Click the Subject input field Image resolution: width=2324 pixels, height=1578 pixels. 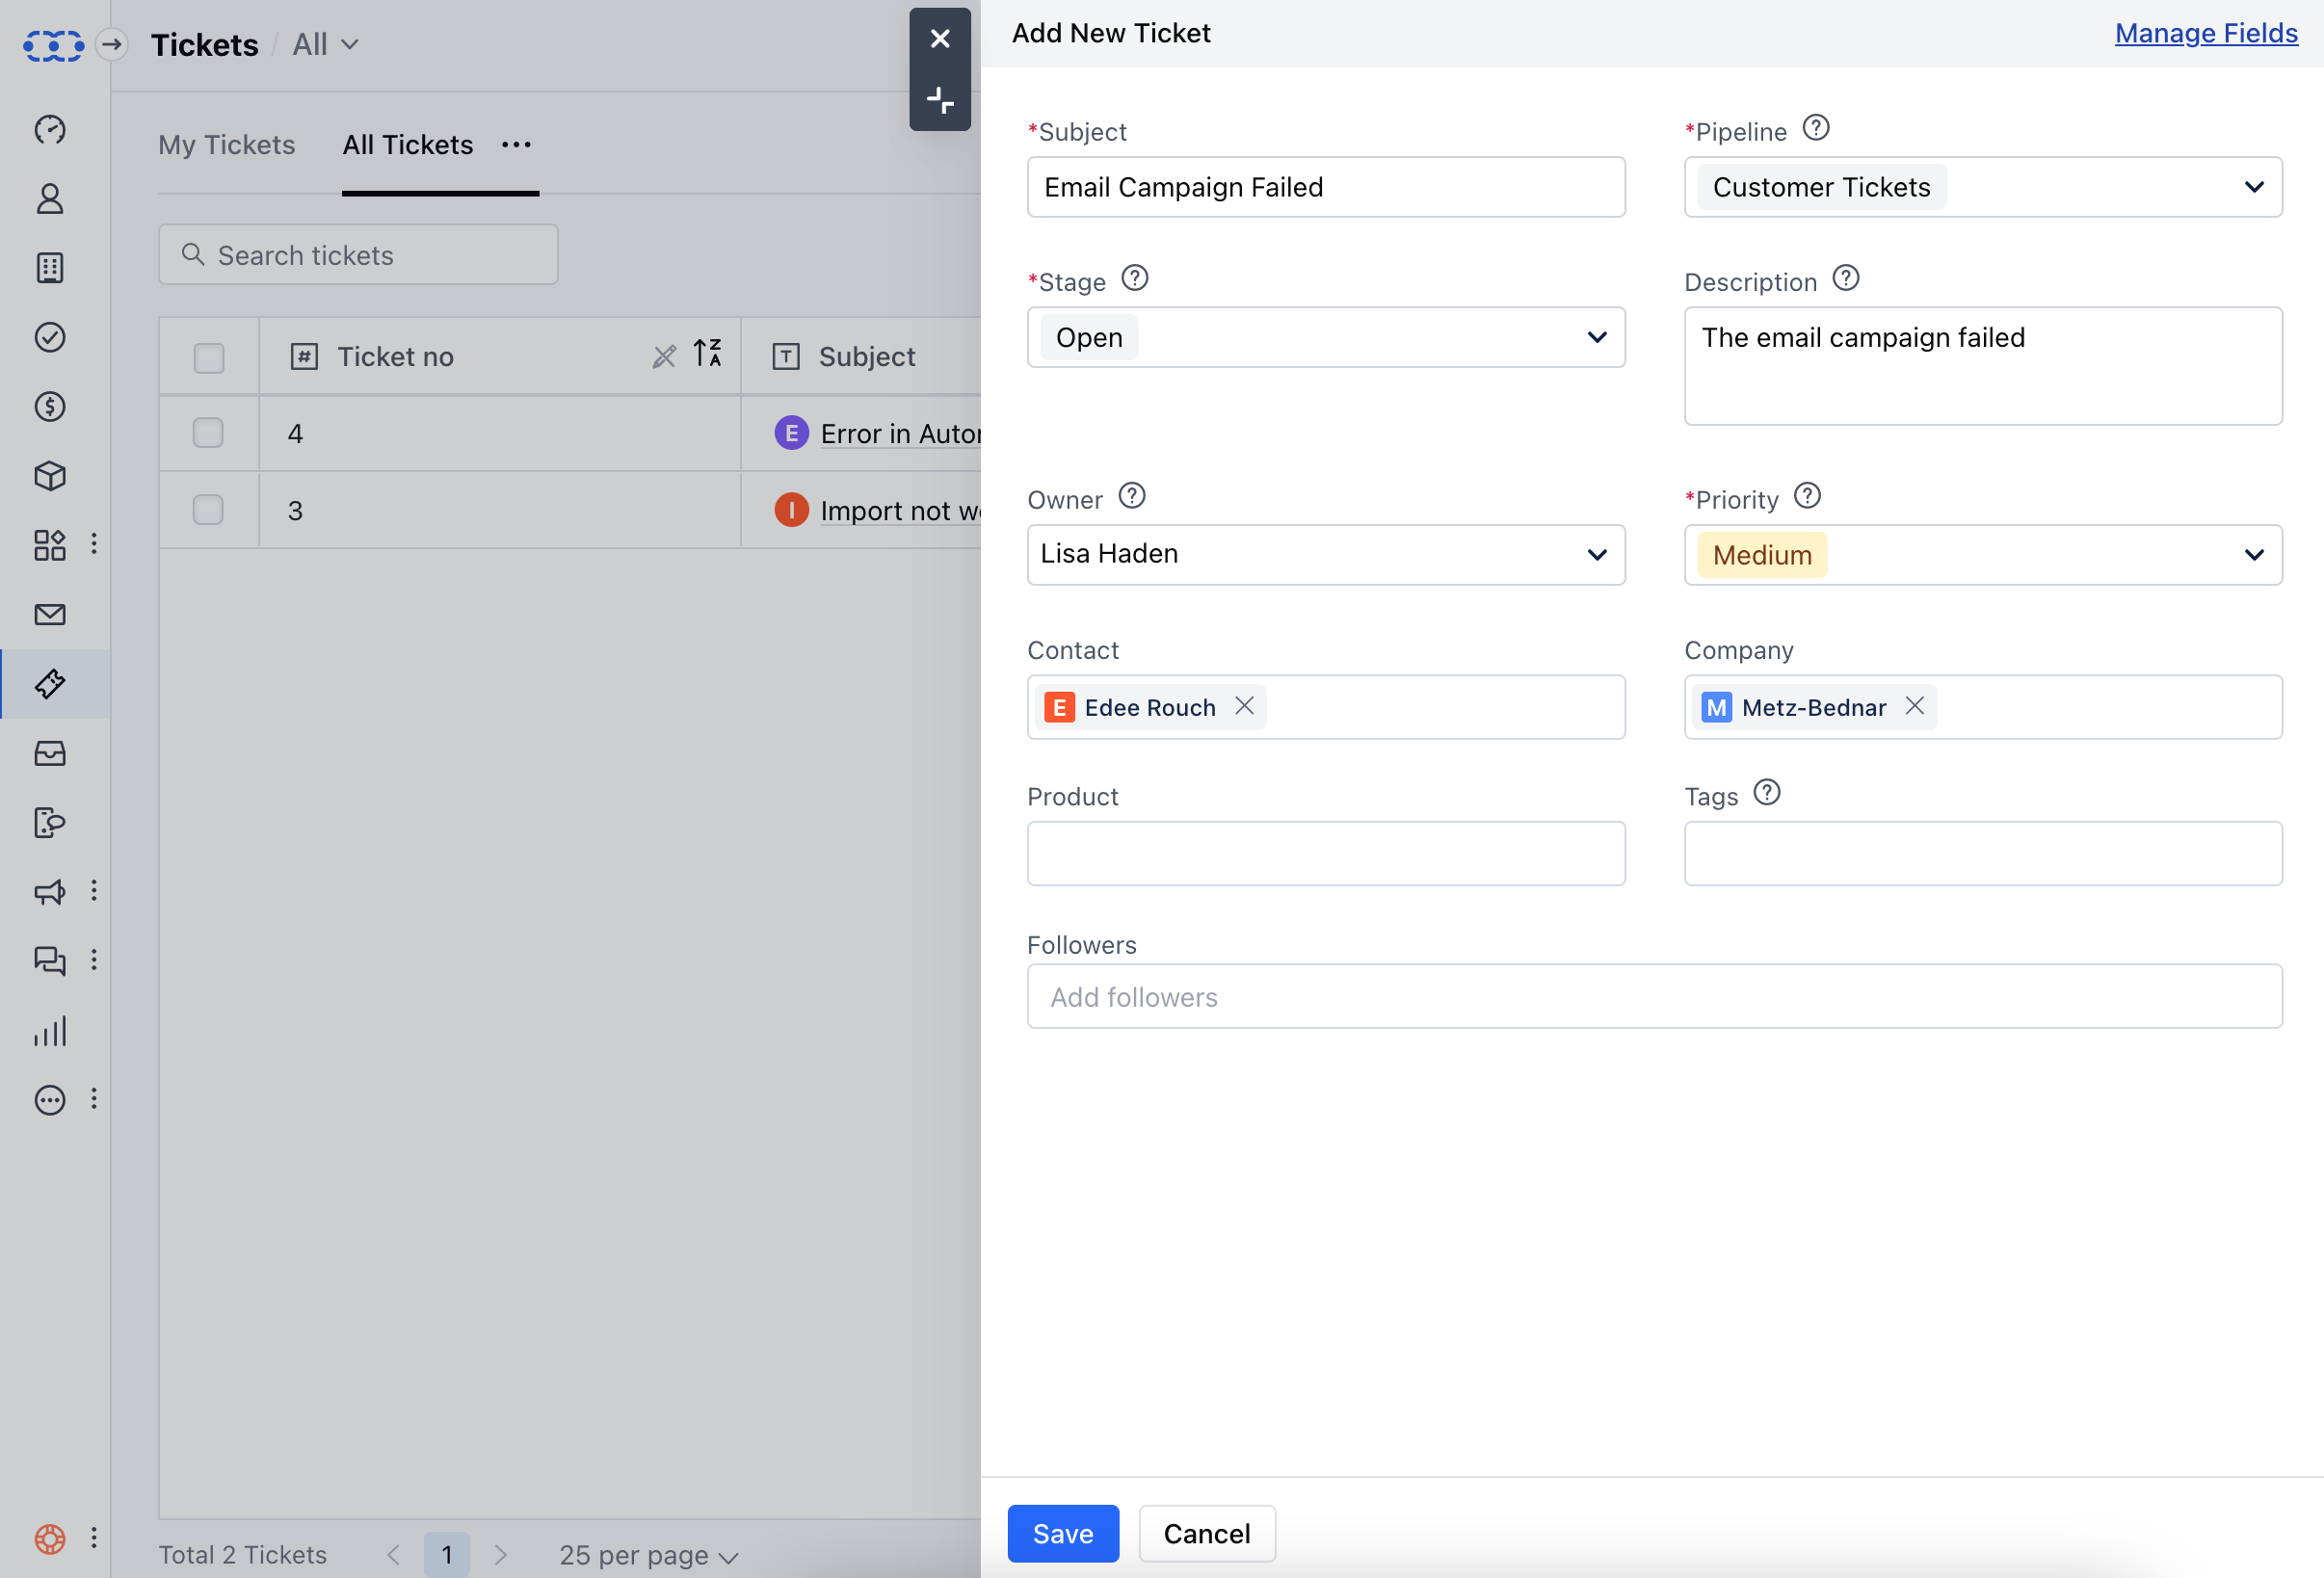1326,187
